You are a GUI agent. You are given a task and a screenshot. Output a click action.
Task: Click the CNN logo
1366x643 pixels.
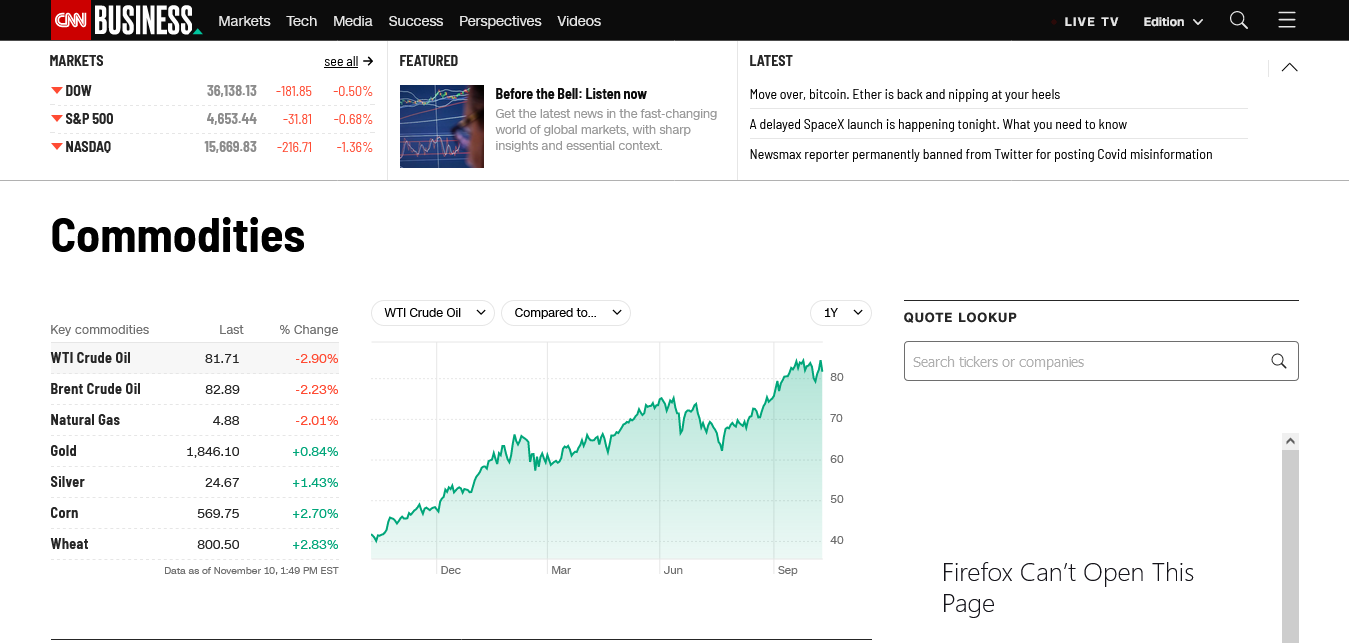coord(70,20)
